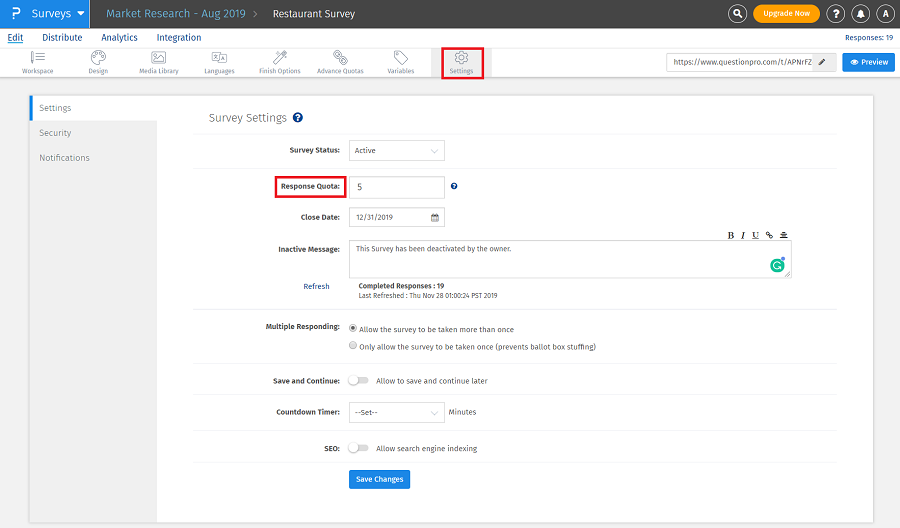Expand the Surveys product dropdown
This screenshot has height=528, width=900.
click(58, 14)
